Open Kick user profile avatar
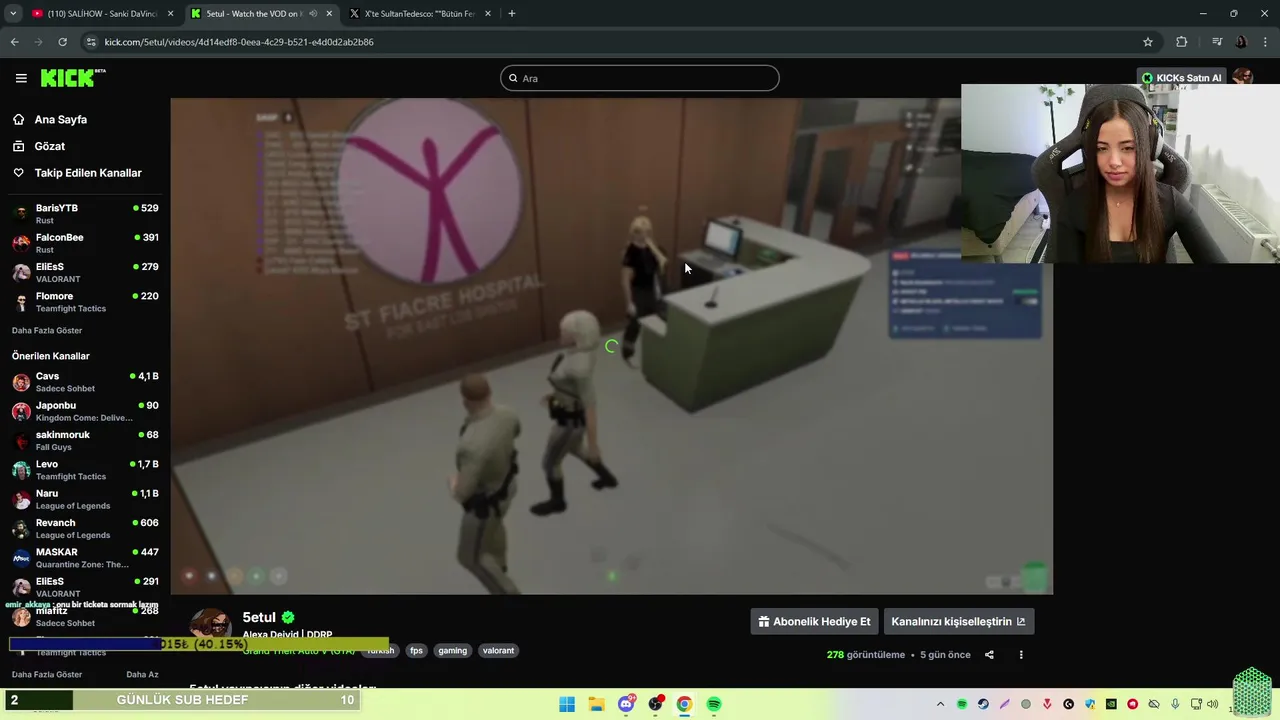The image size is (1280, 720). point(1243,77)
